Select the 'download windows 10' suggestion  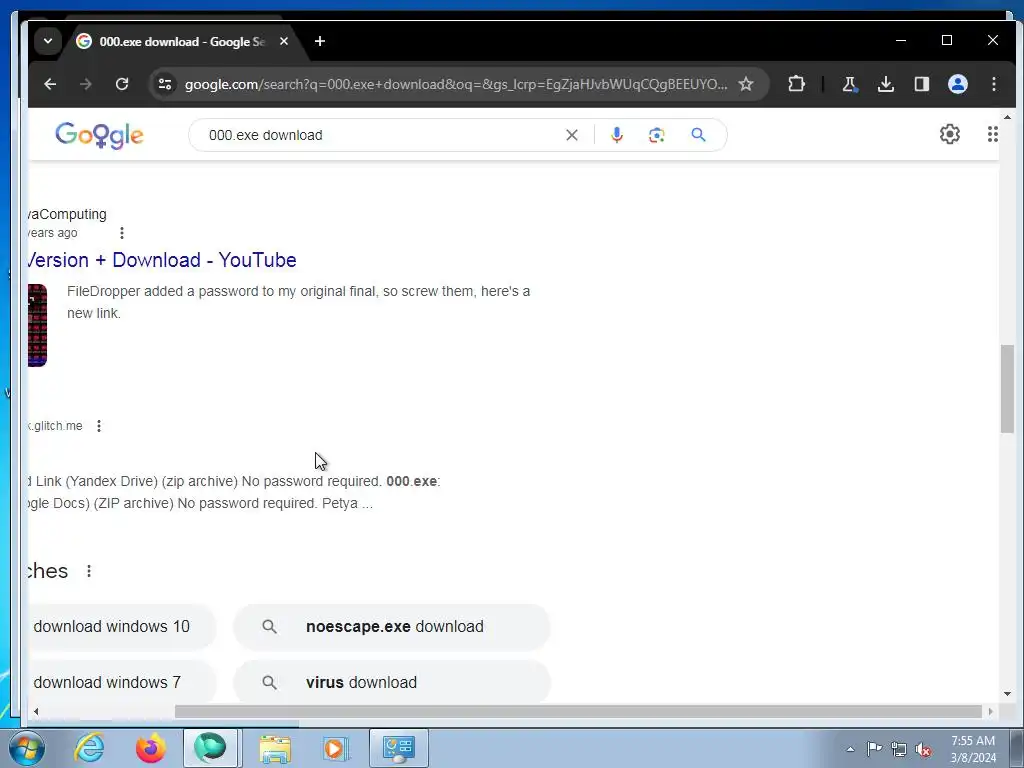click(x=122, y=627)
